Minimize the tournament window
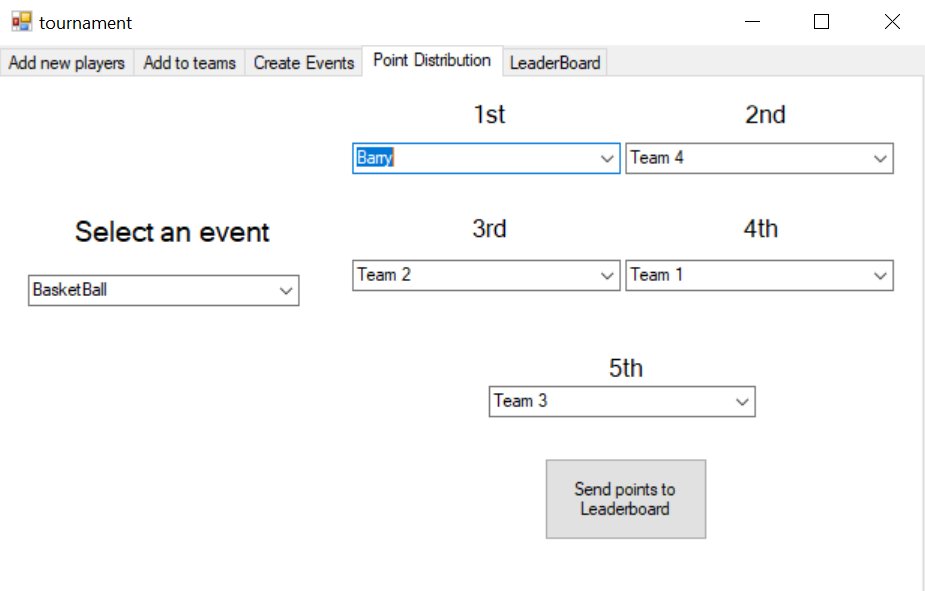 [x=752, y=22]
